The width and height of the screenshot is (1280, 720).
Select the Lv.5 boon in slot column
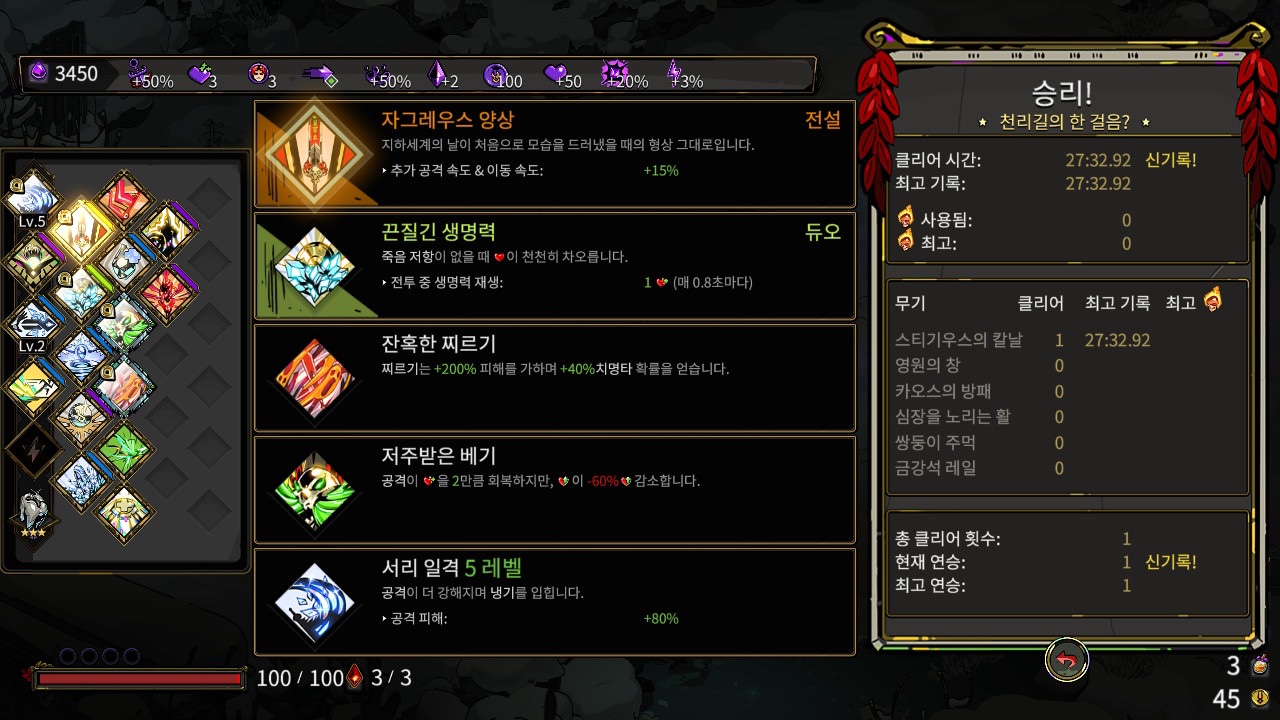pyautogui.click(x=33, y=196)
